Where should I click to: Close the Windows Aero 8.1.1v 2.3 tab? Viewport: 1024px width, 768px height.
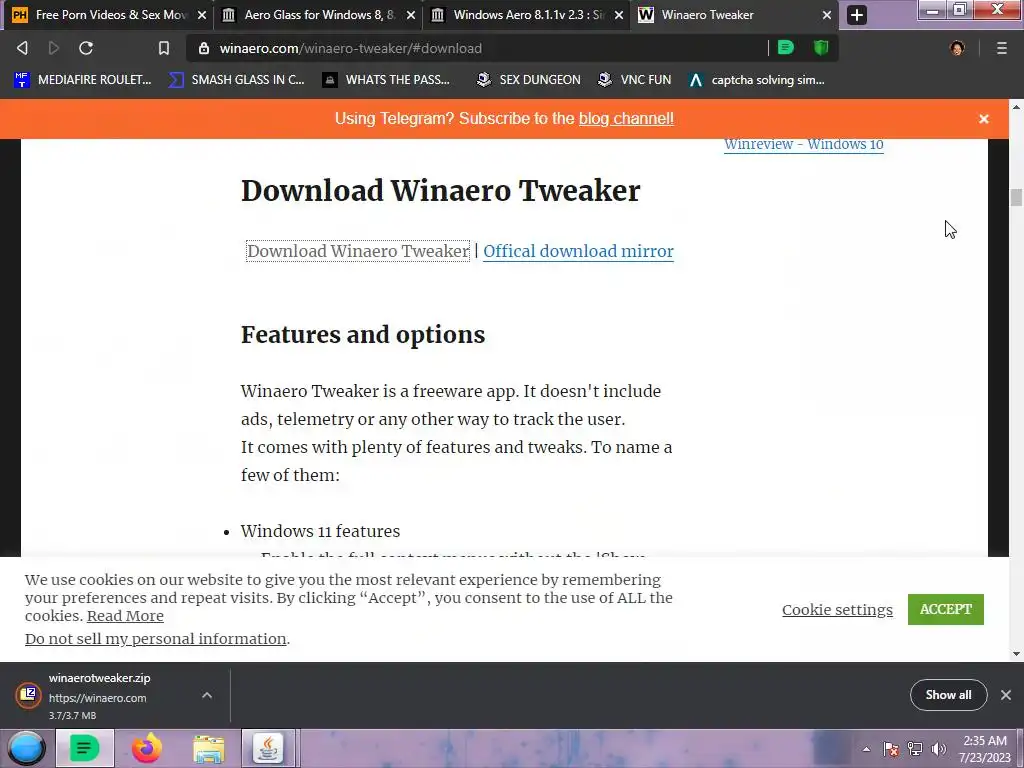pos(619,14)
